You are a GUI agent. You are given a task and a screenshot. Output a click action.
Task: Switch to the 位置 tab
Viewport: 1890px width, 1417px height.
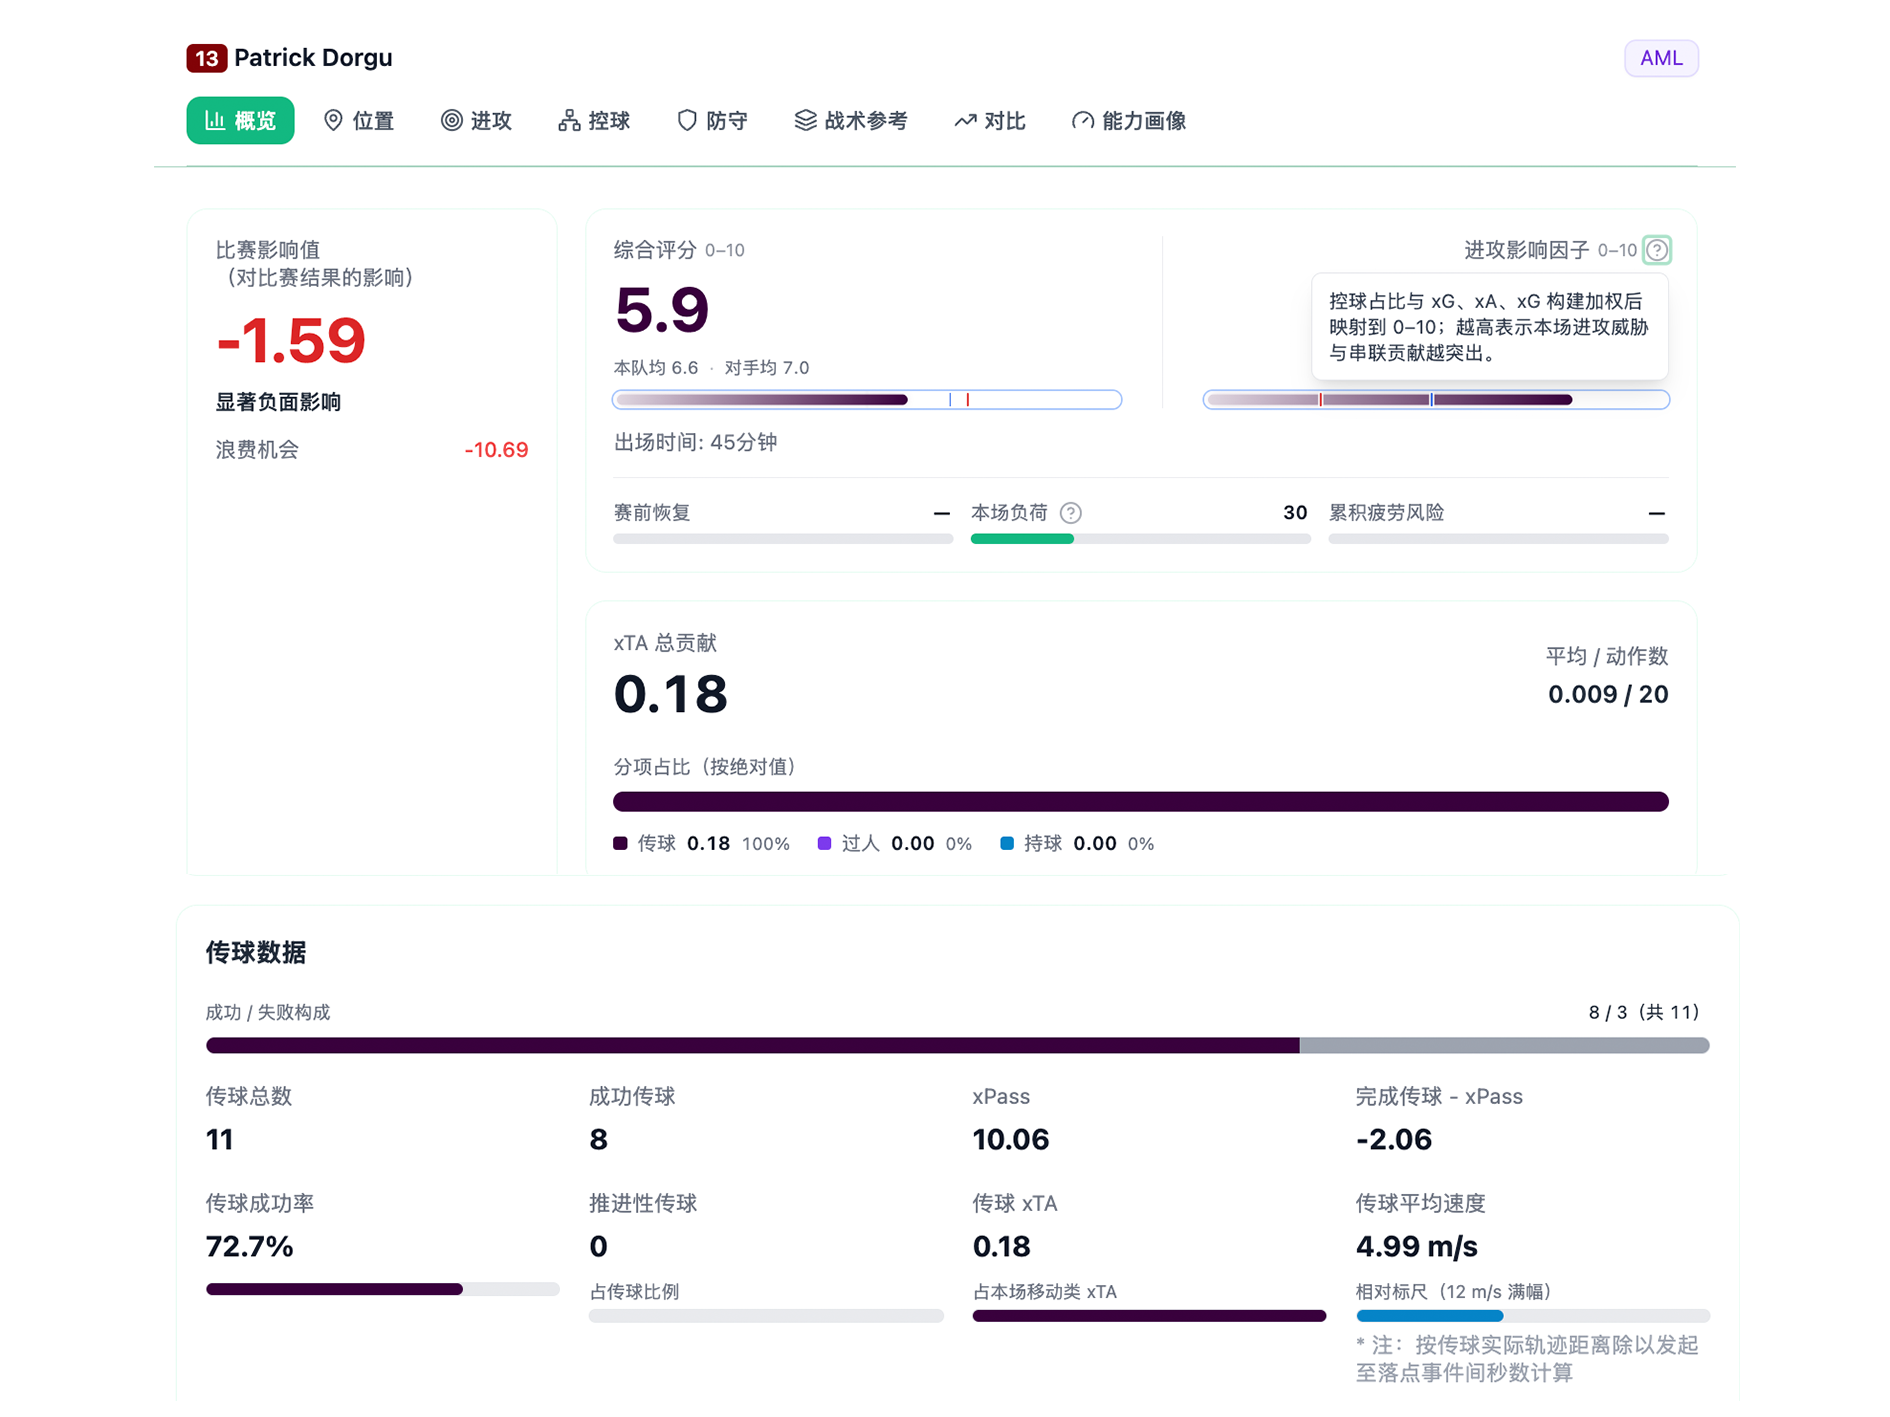(x=359, y=121)
